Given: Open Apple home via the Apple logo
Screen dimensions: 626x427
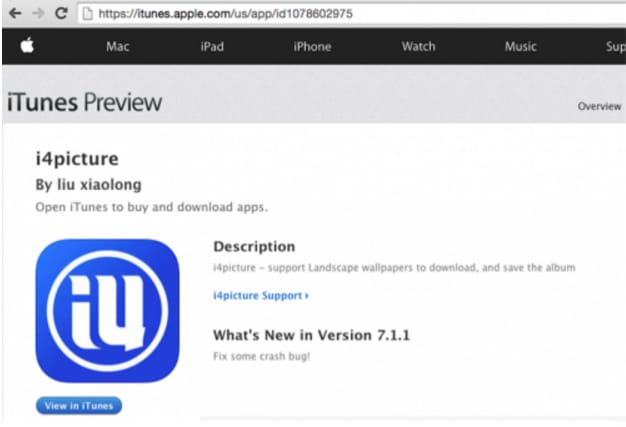Looking at the screenshot, I should (27, 45).
